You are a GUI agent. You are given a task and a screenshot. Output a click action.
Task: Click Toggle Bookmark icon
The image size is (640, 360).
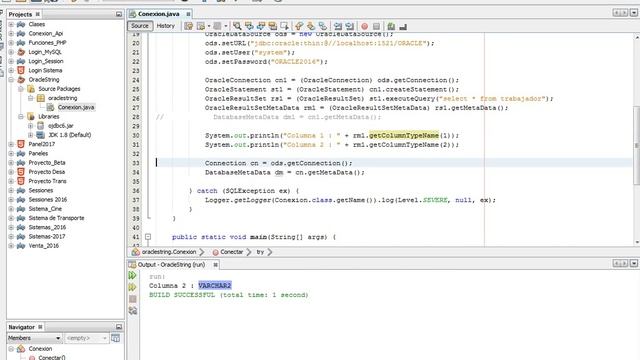[322, 26]
